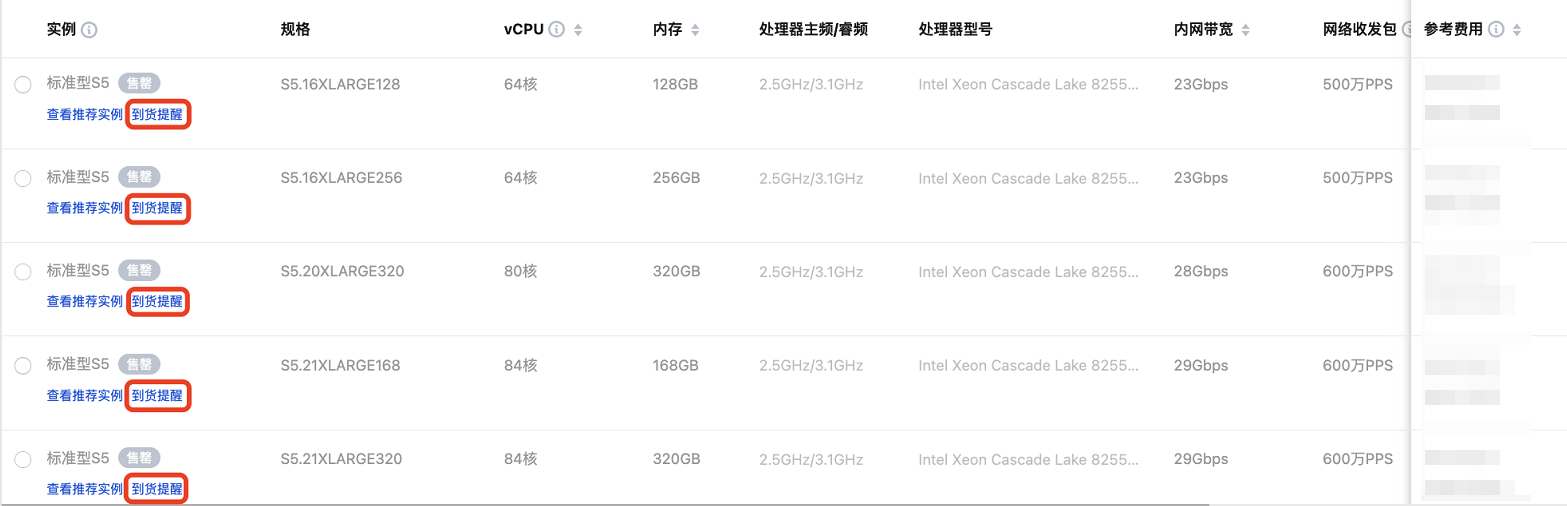
Task: Click the 售罄 badge in S5.16XLARGE128 row
Action: click(140, 84)
